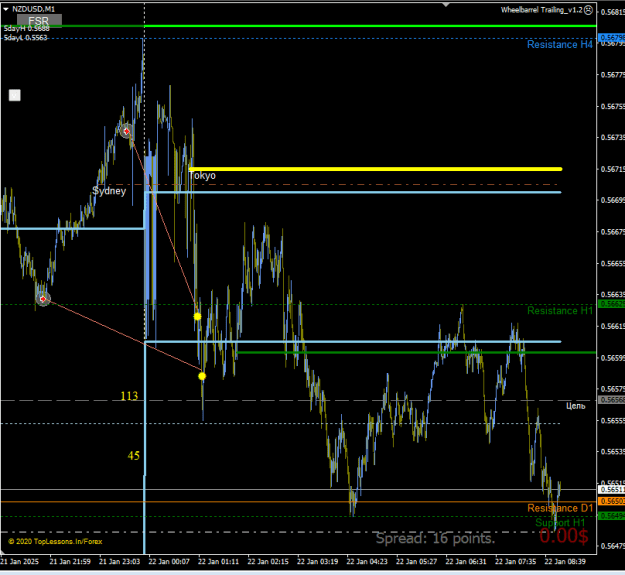This screenshot has width=625, height=575.
Task: Click the Wheelbarrel Trailing_v1.2 label
Action: click(541, 10)
